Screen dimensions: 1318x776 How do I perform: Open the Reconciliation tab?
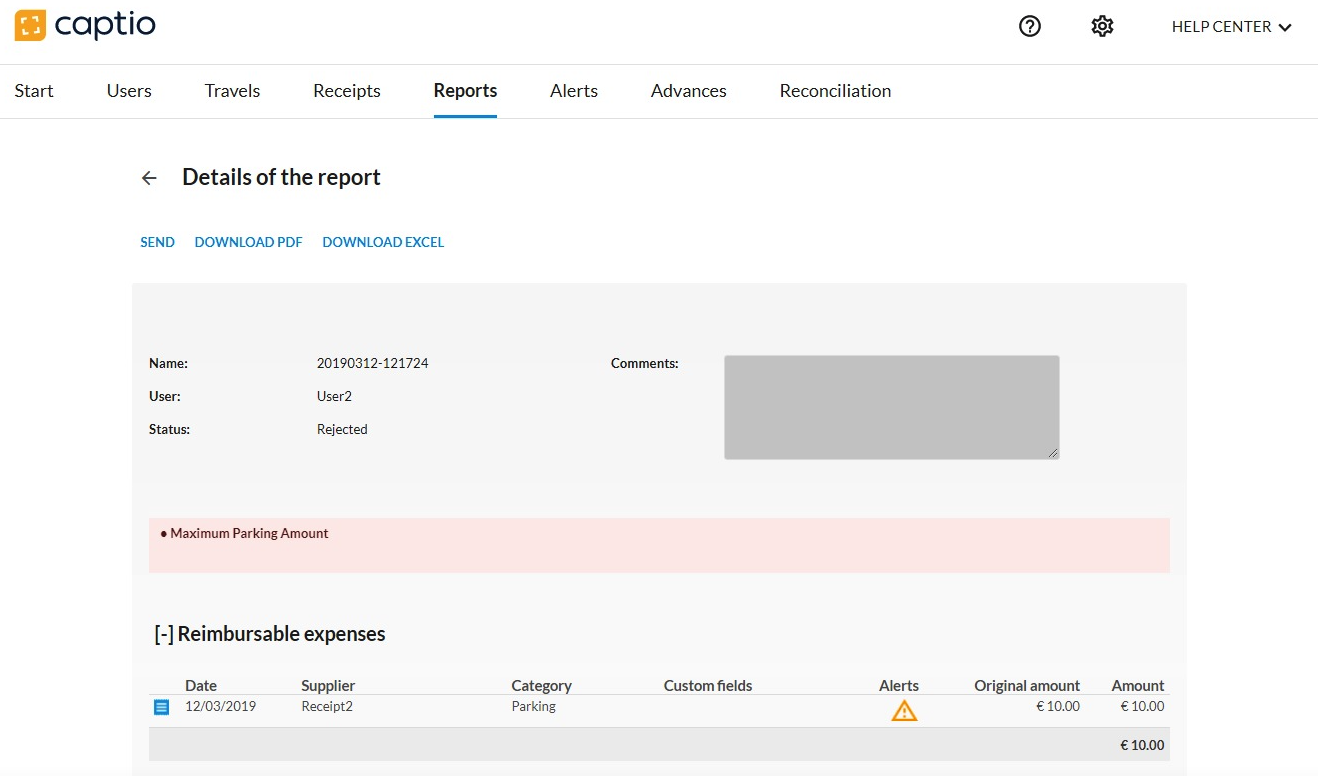click(835, 91)
